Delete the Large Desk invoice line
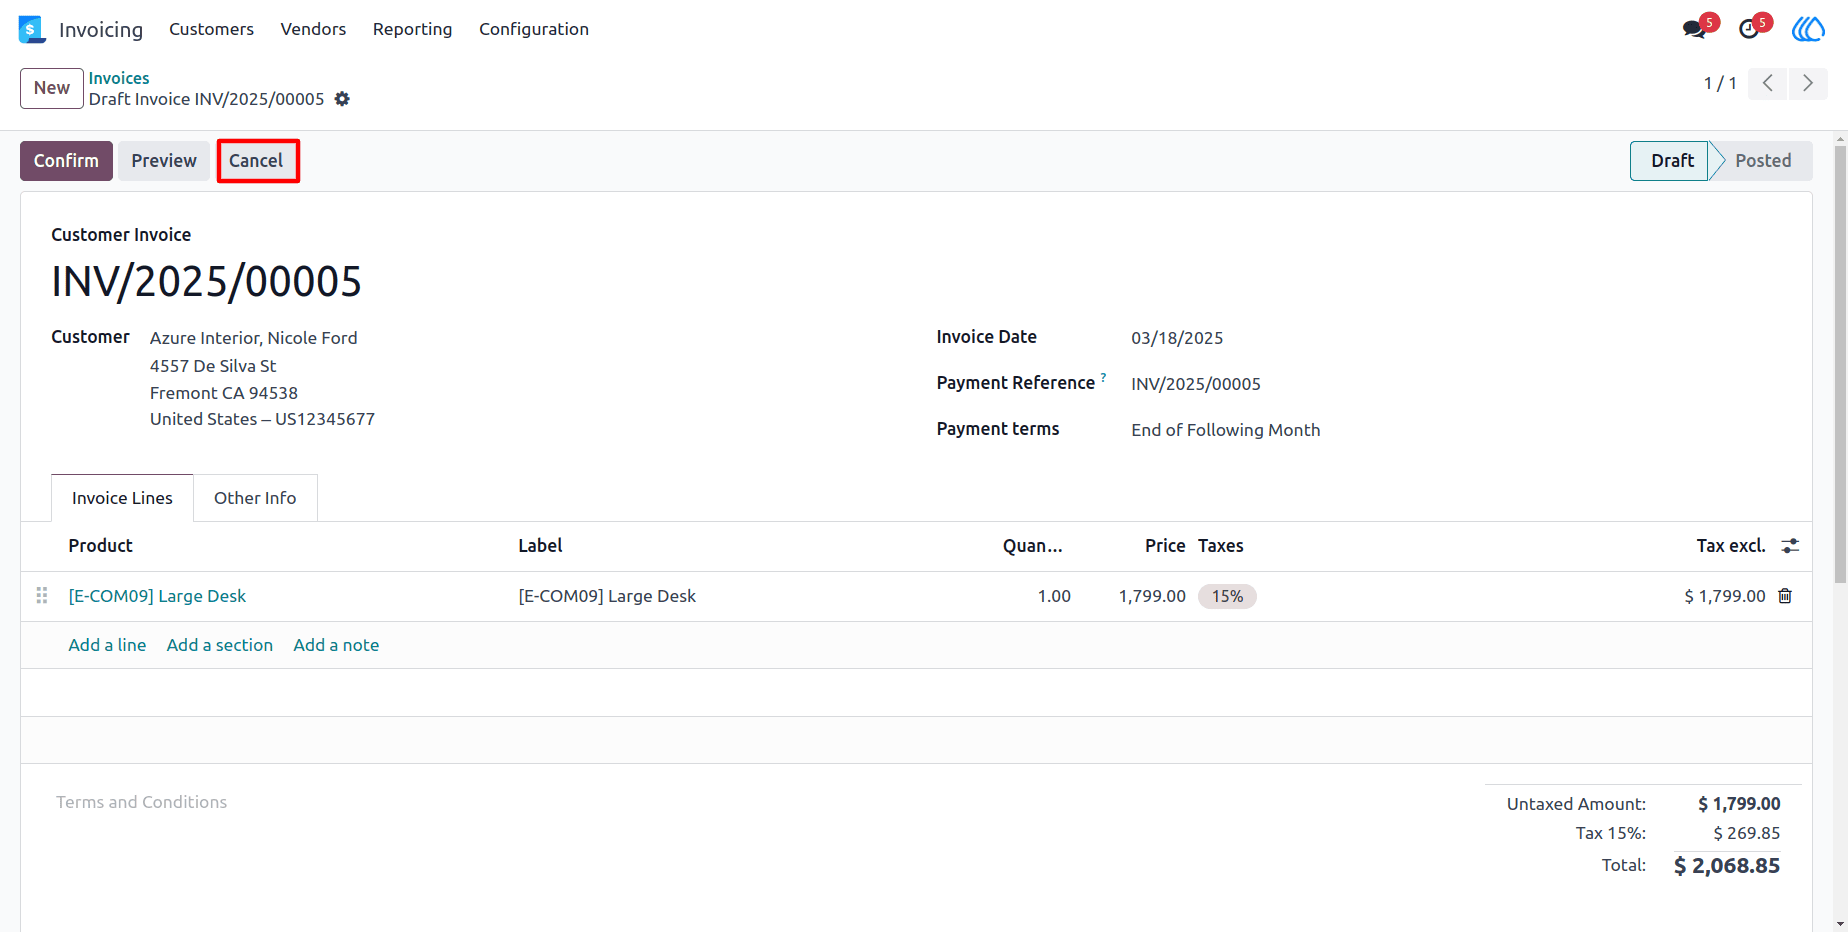The width and height of the screenshot is (1848, 932). (x=1785, y=596)
